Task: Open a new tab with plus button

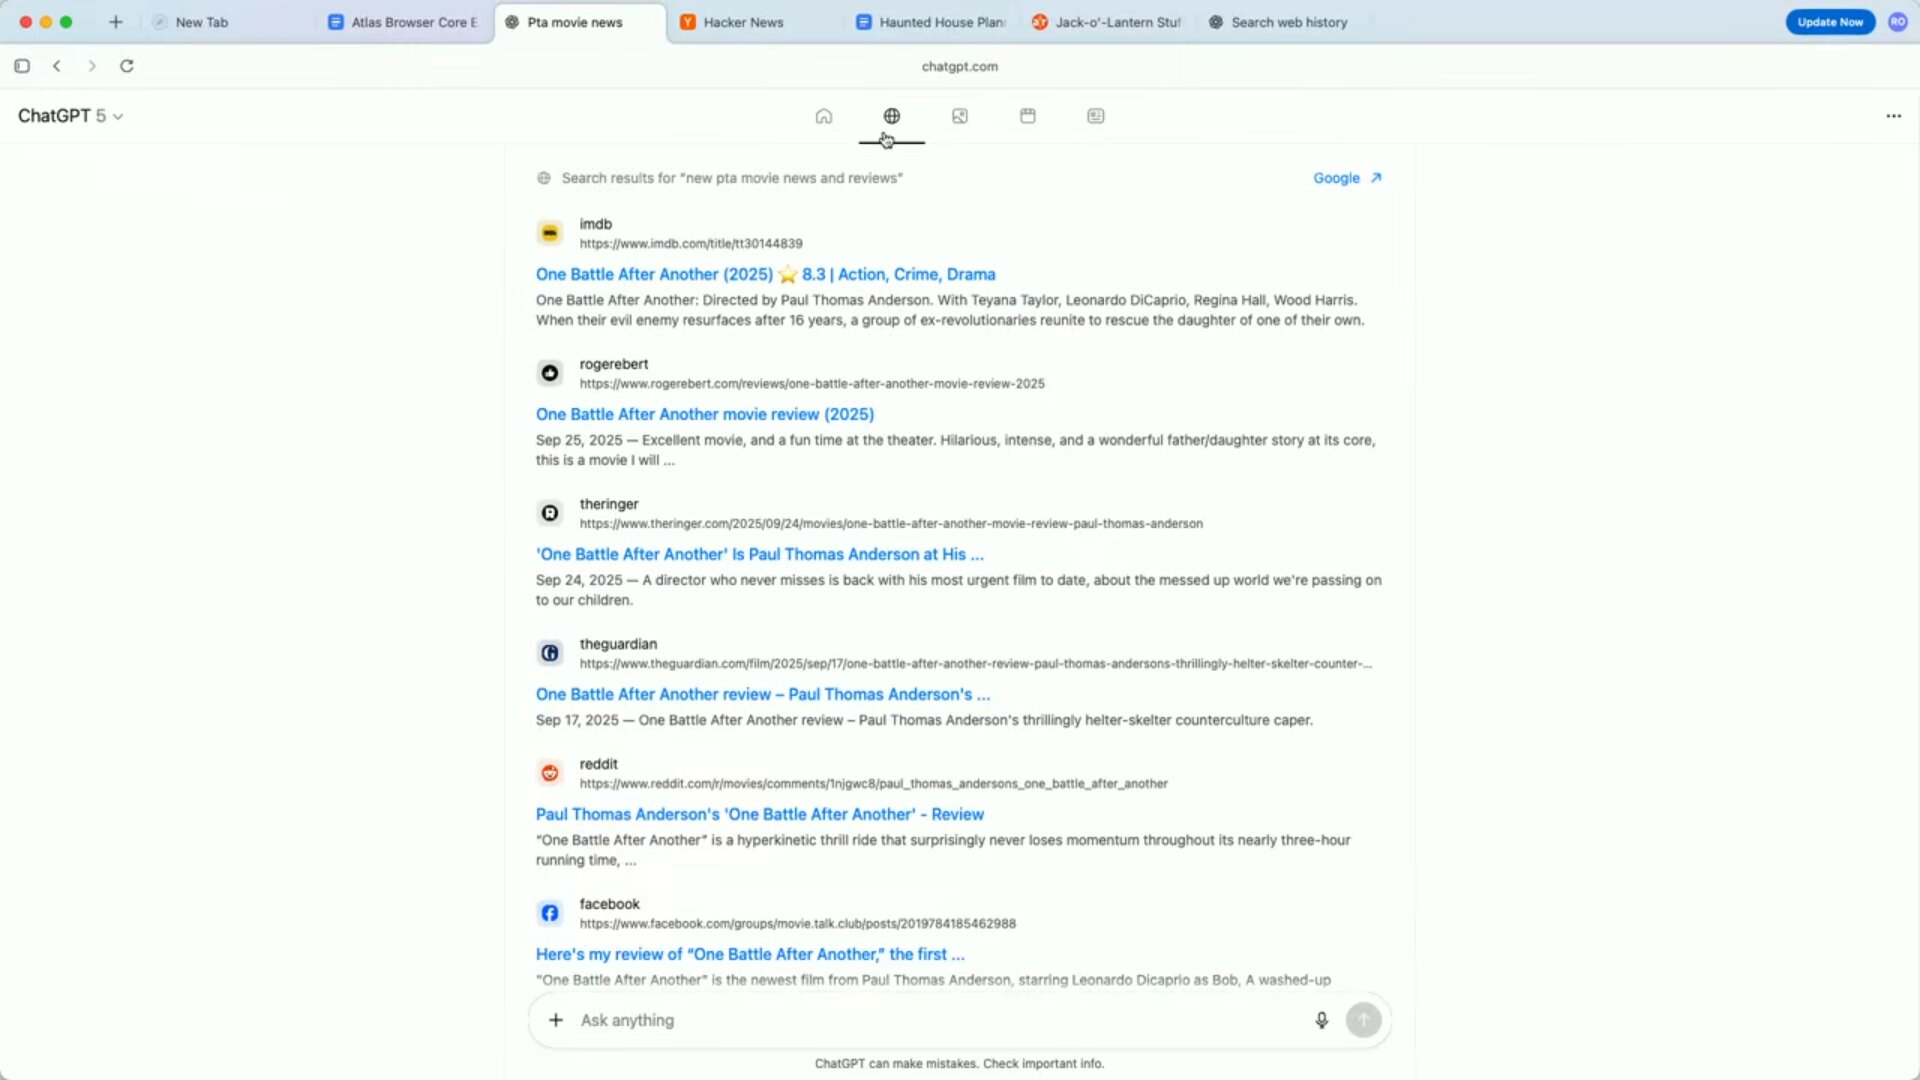Action: pos(116,22)
